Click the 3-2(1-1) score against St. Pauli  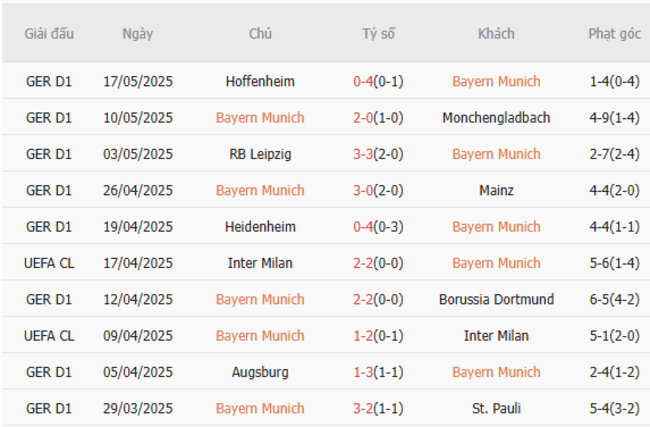(378, 408)
